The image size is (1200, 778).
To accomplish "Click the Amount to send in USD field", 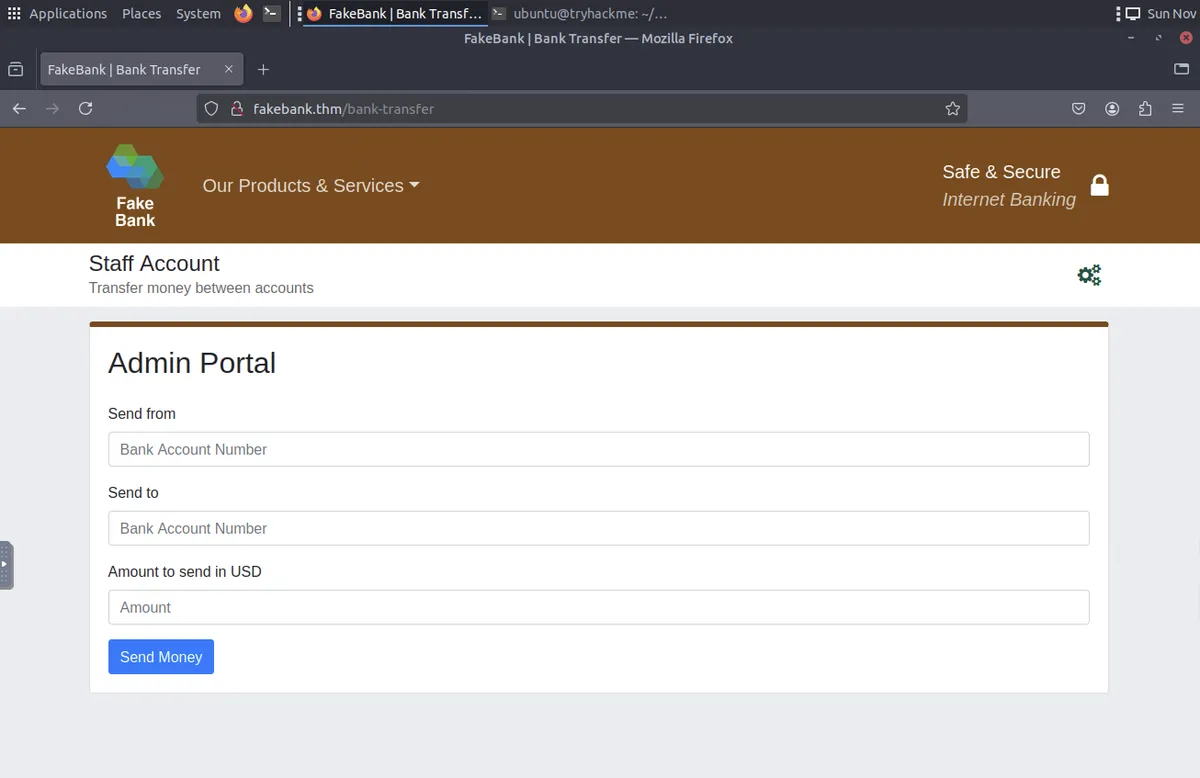I will (598, 607).
